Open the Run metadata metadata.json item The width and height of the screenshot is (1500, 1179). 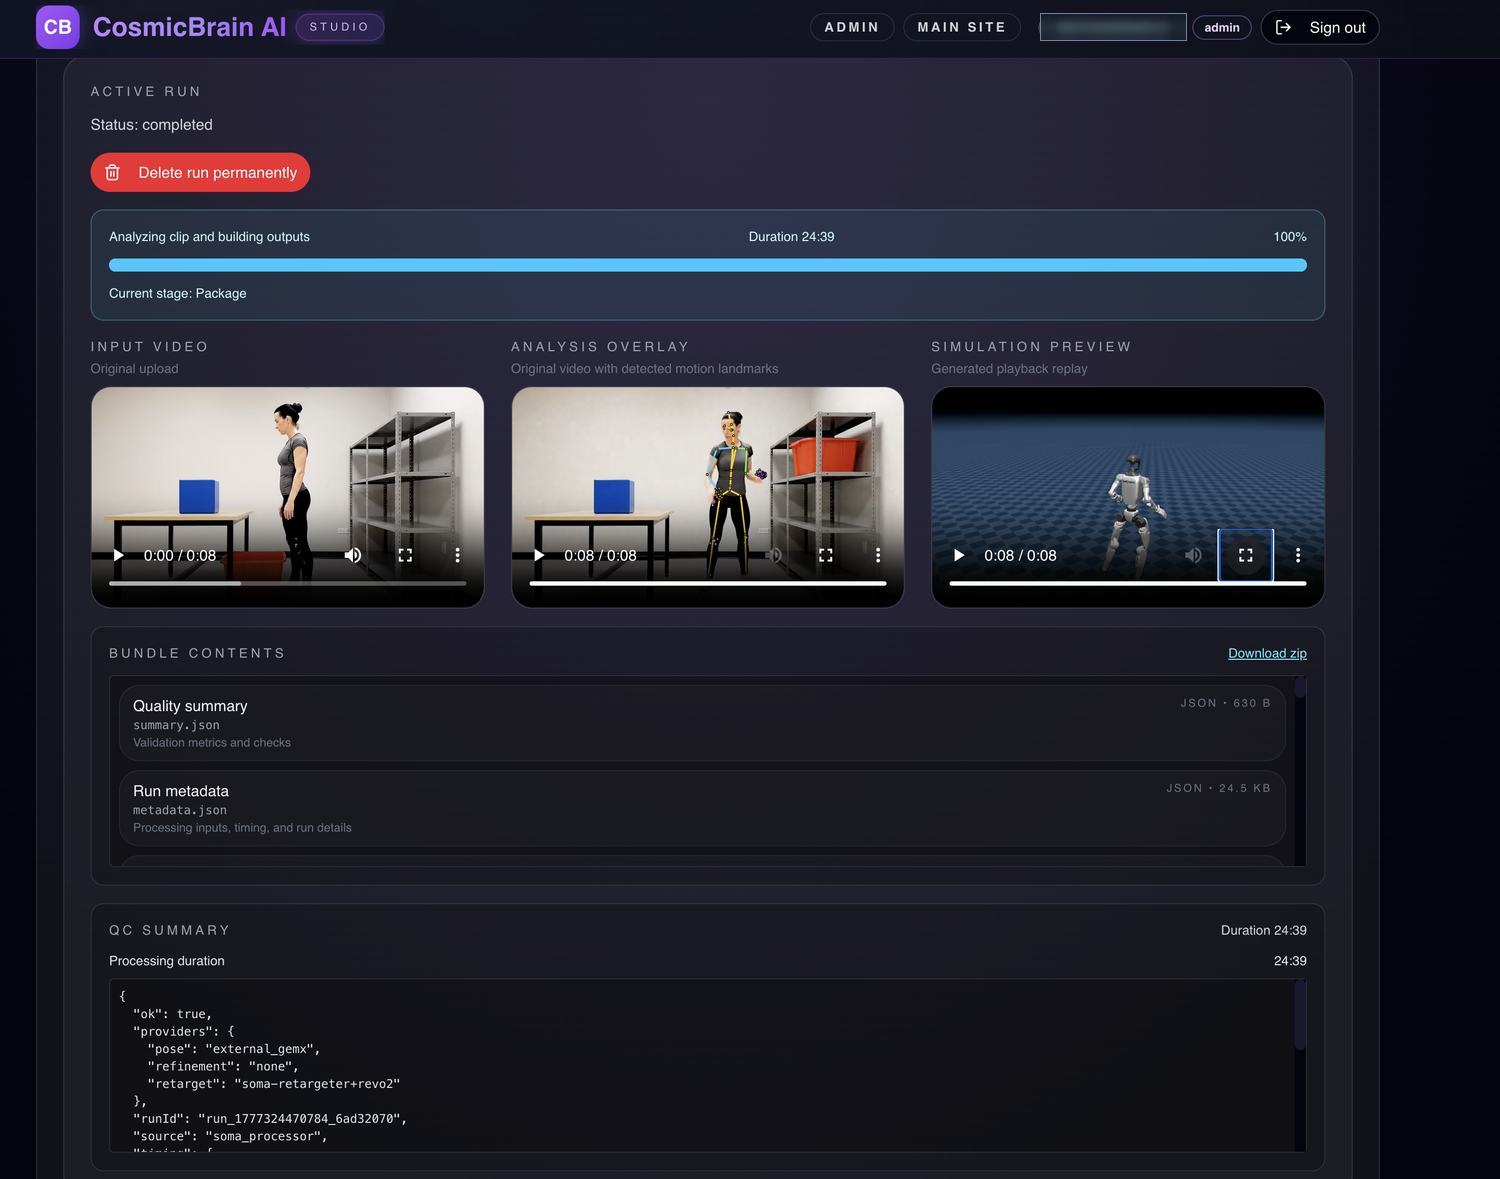click(702, 808)
